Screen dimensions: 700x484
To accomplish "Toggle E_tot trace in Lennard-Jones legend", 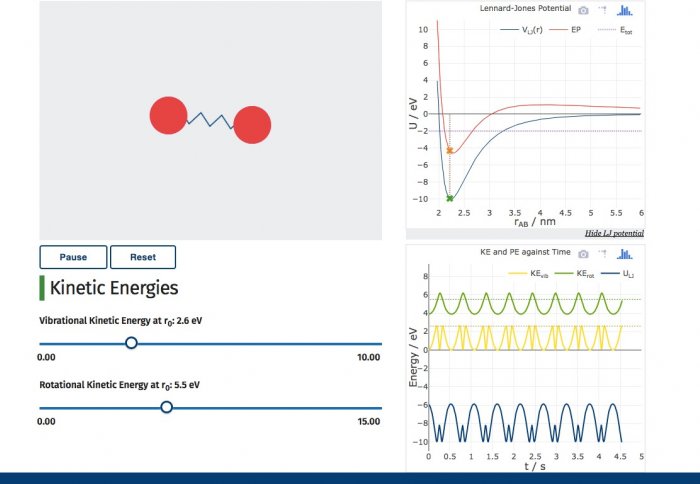I will coord(615,31).
